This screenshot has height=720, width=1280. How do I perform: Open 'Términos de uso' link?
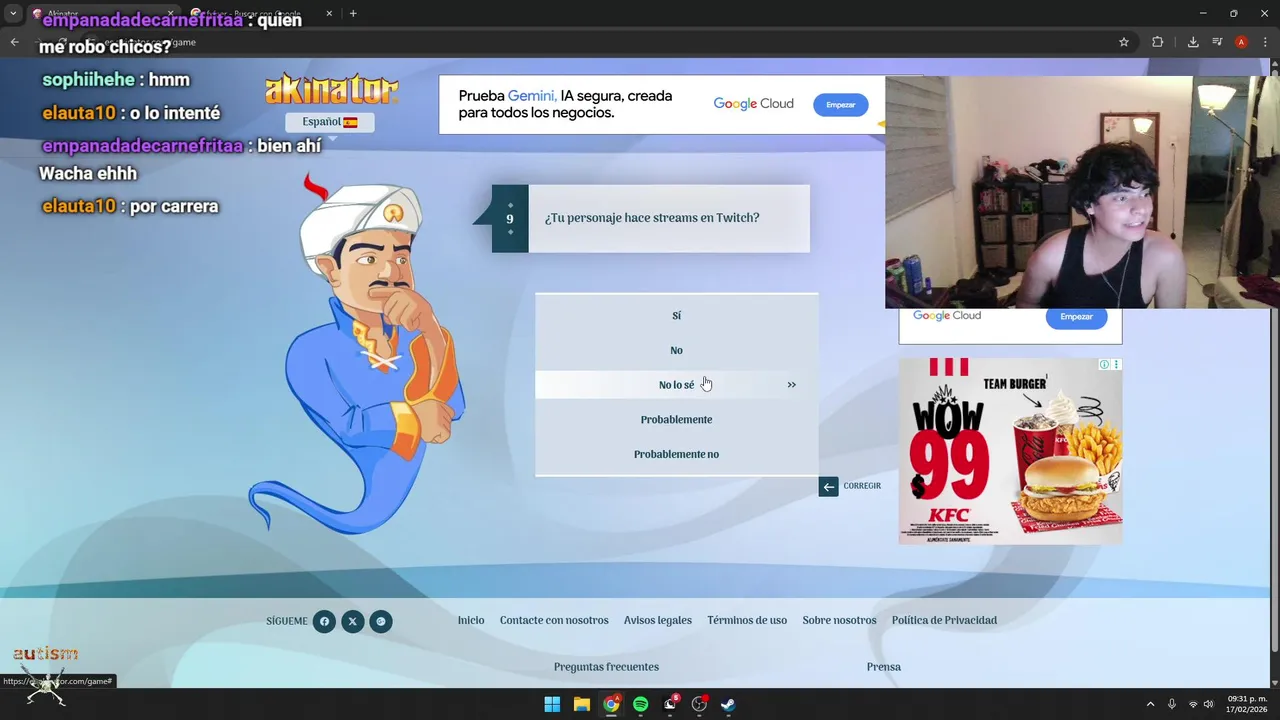(x=747, y=620)
